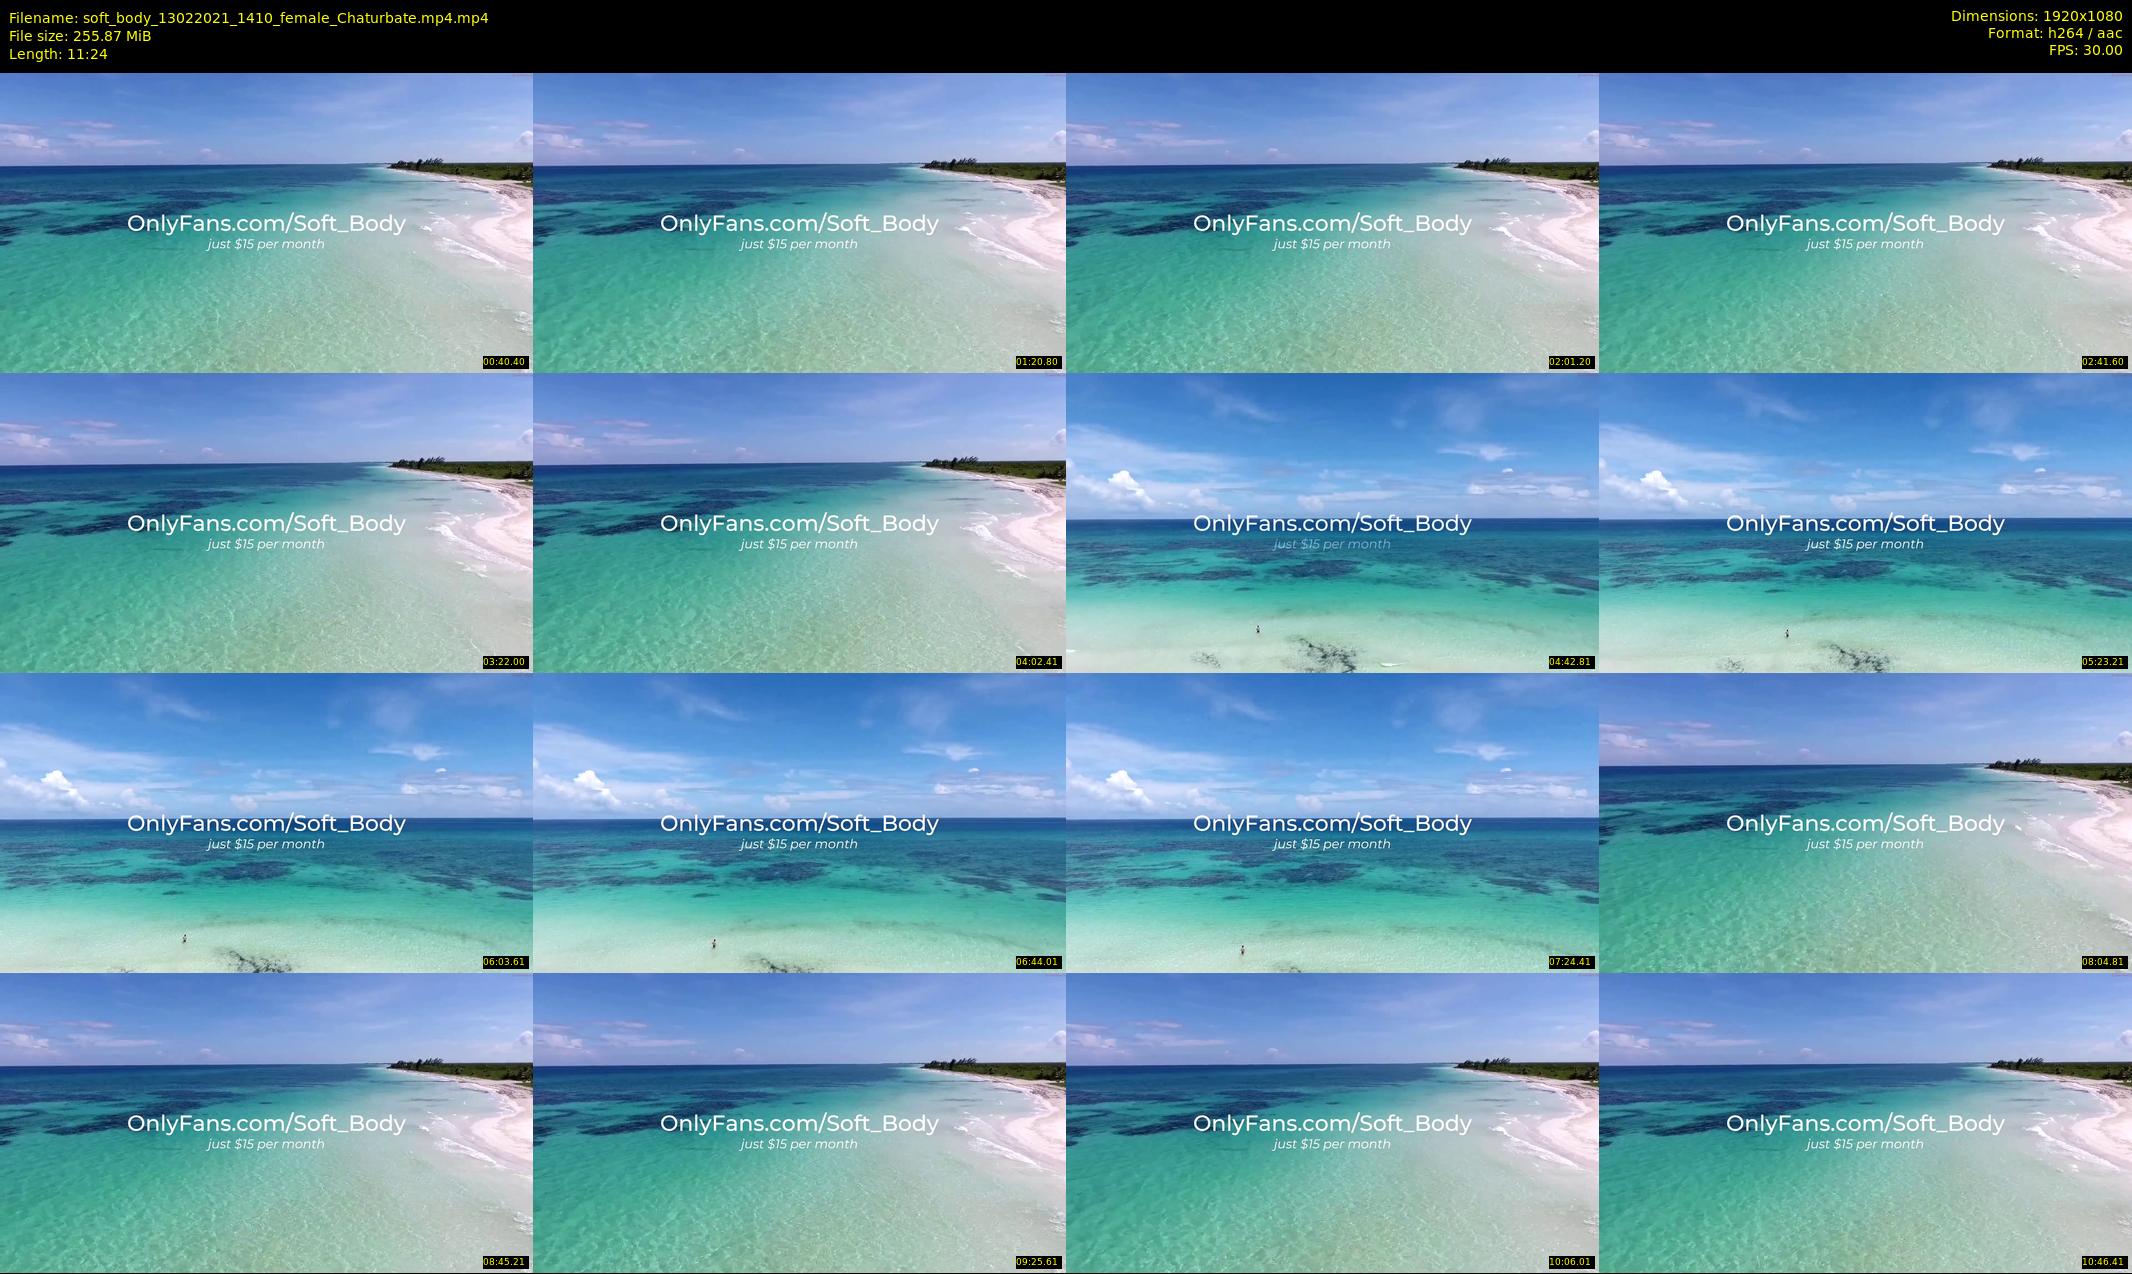Click the 'Length: 11:24' text
The width and height of the screenshot is (2132, 1274).
[x=58, y=54]
